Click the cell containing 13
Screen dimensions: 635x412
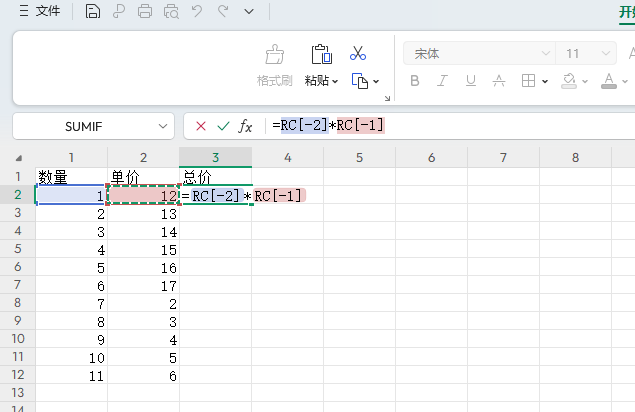pyautogui.click(x=143, y=213)
